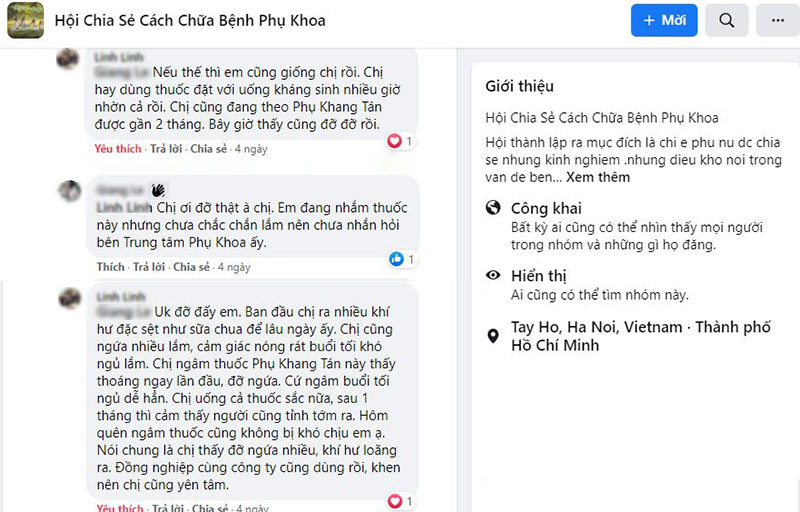
Task: Click the heart reaction on the third comment
Action: point(395,501)
